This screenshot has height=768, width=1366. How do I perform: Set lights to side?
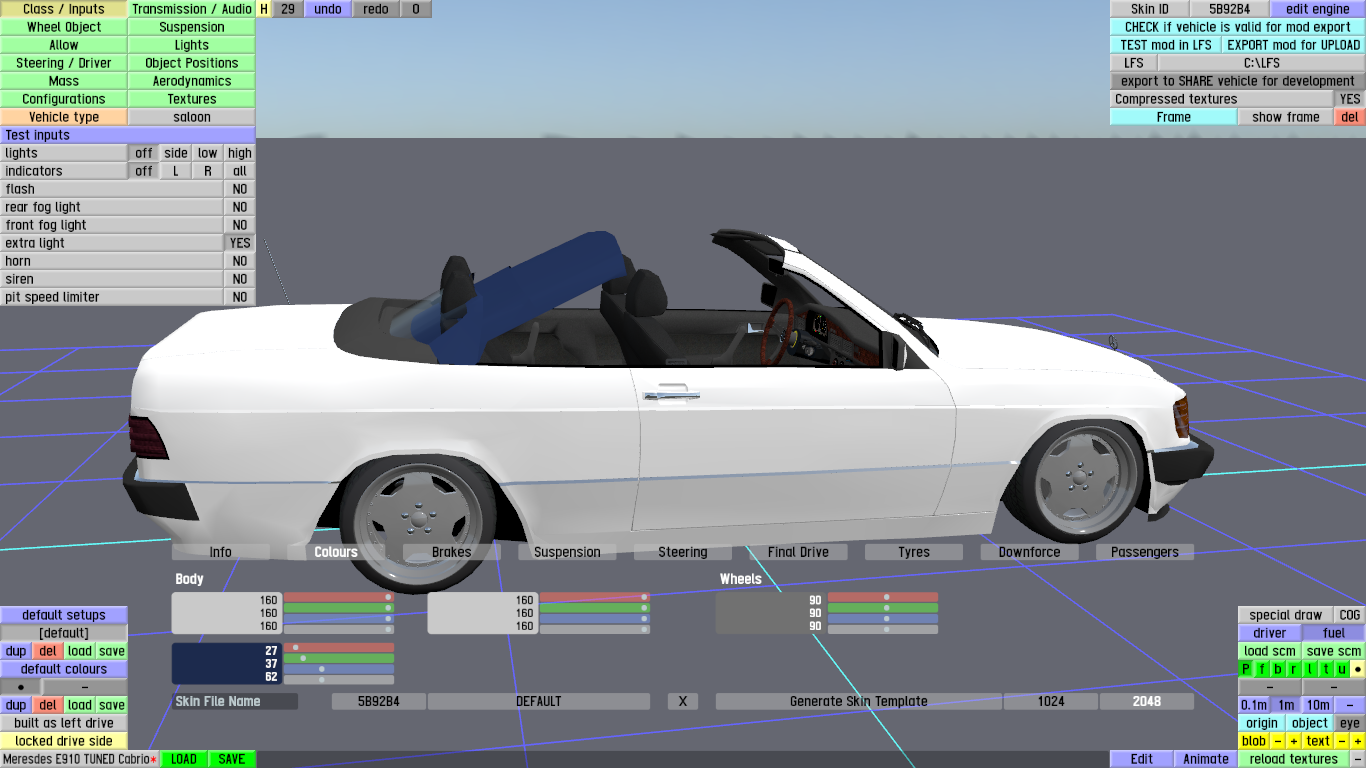click(176, 153)
